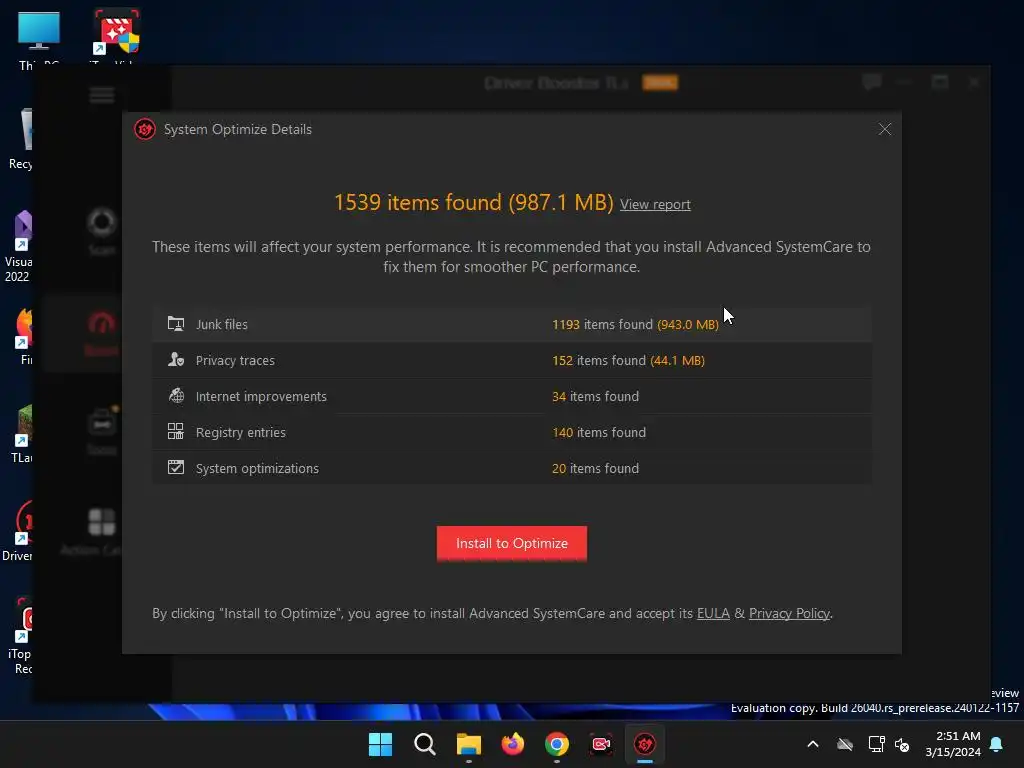Image resolution: width=1024 pixels, height=768 pixels.
Task: Click the 140 items found value
Action: point(599,432)
